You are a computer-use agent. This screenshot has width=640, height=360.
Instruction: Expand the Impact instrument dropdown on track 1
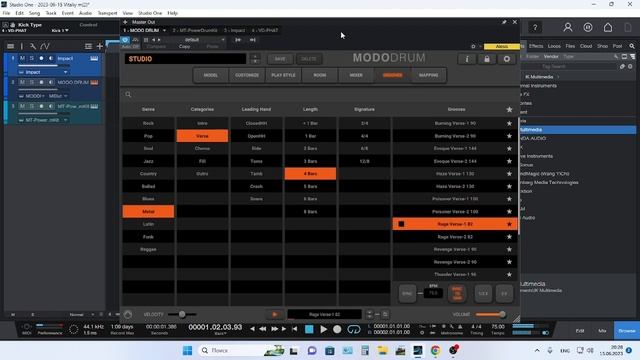(x=65, y=72)
